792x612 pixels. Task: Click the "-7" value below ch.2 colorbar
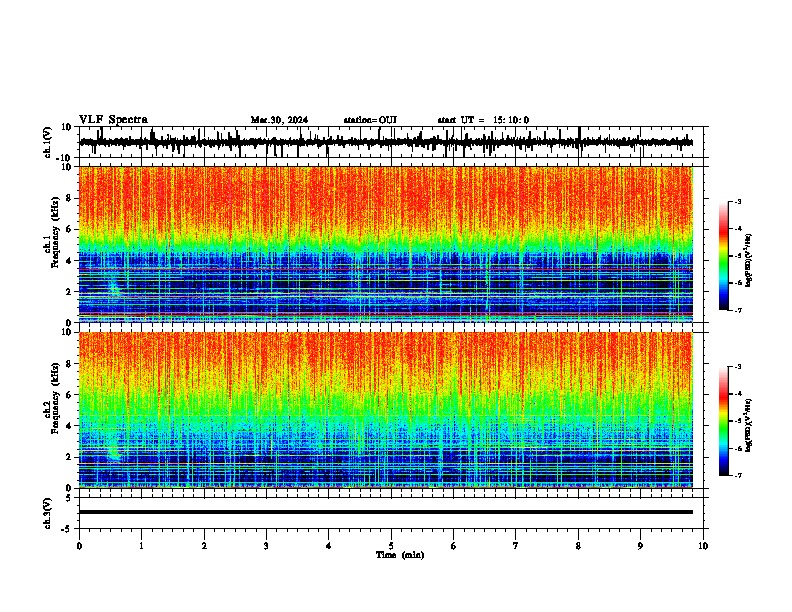[x=737, y=475]
